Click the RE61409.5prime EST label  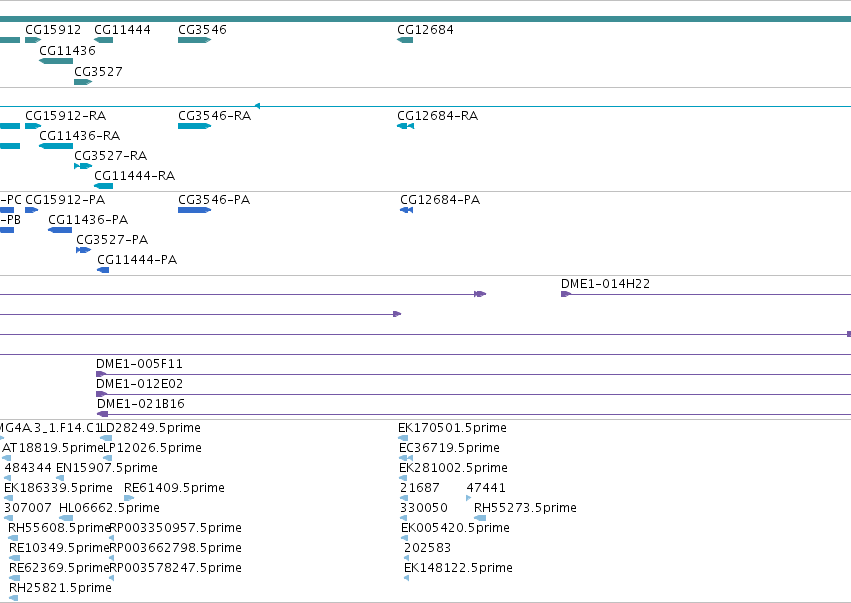pos(174,488)
